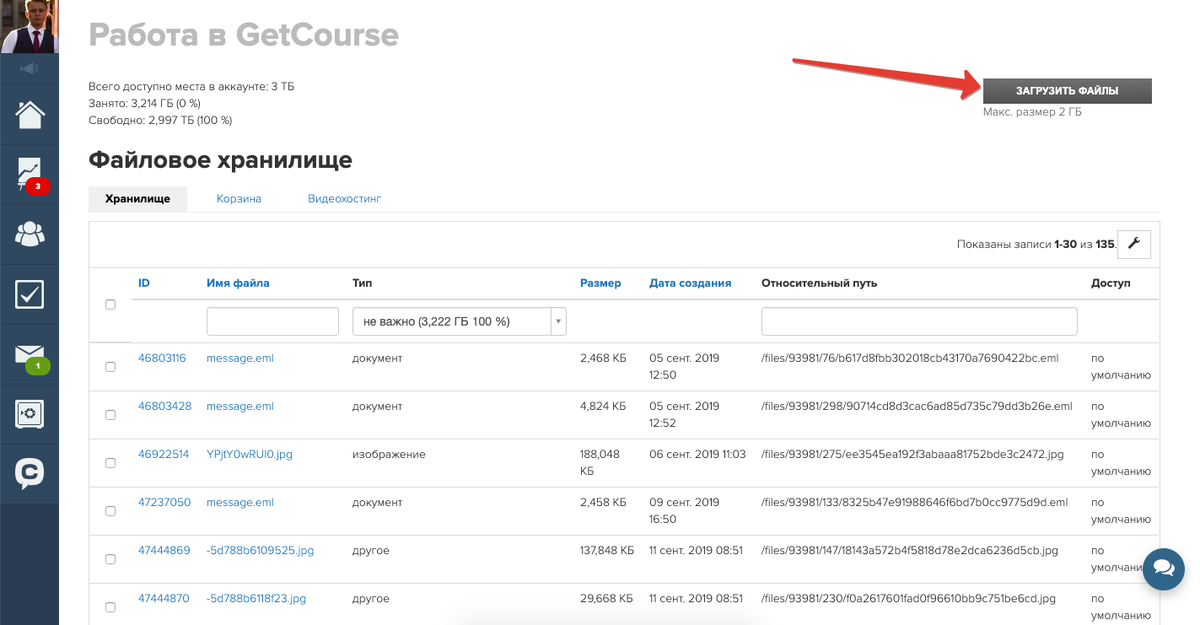The image size is (1200, 625).
Task: Select checkbox for file ID 47444869
Action: click(111, 559)
